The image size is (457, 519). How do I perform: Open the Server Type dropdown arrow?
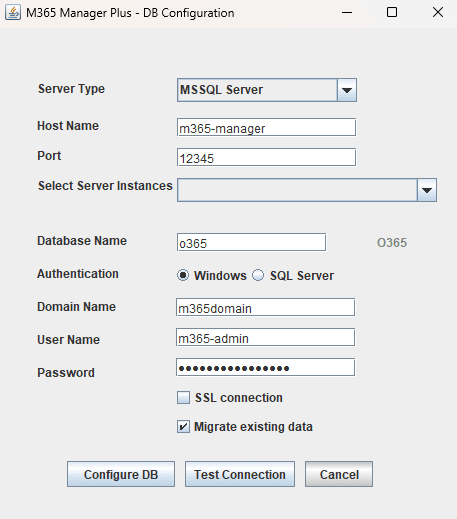[347, 90]
